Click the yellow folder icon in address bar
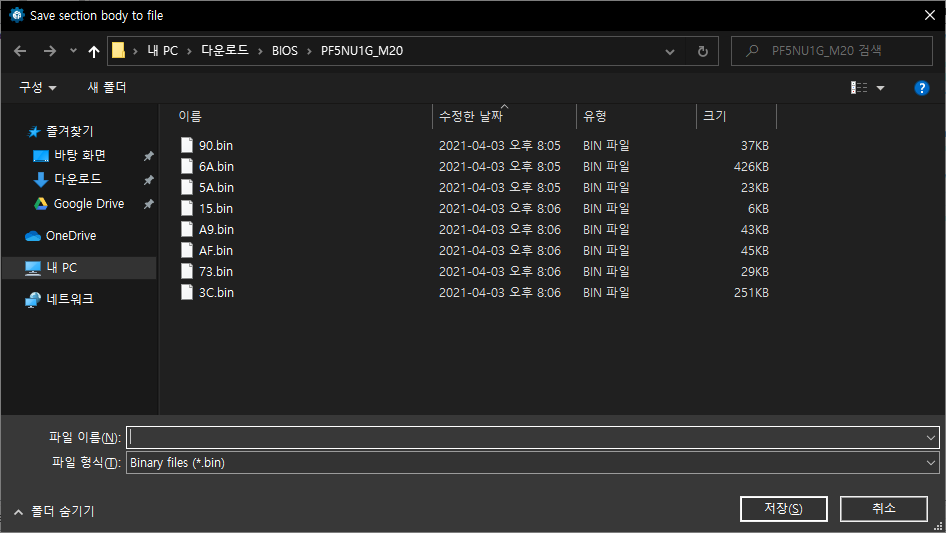 coord(118,51)
